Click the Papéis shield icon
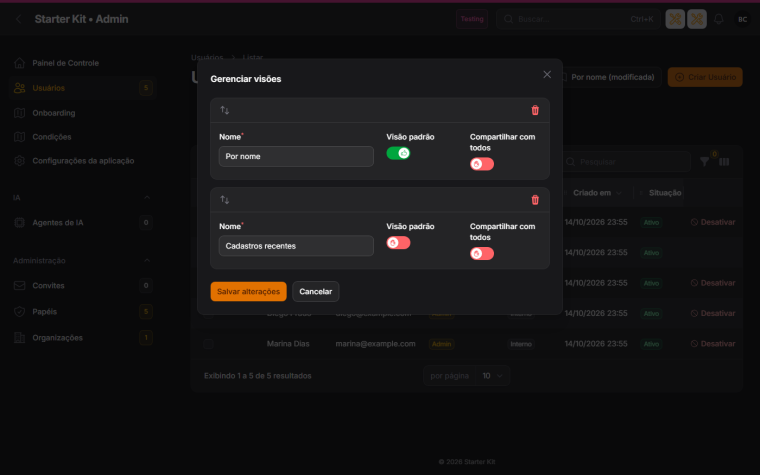The image size is (760, 475). [19, 312]
